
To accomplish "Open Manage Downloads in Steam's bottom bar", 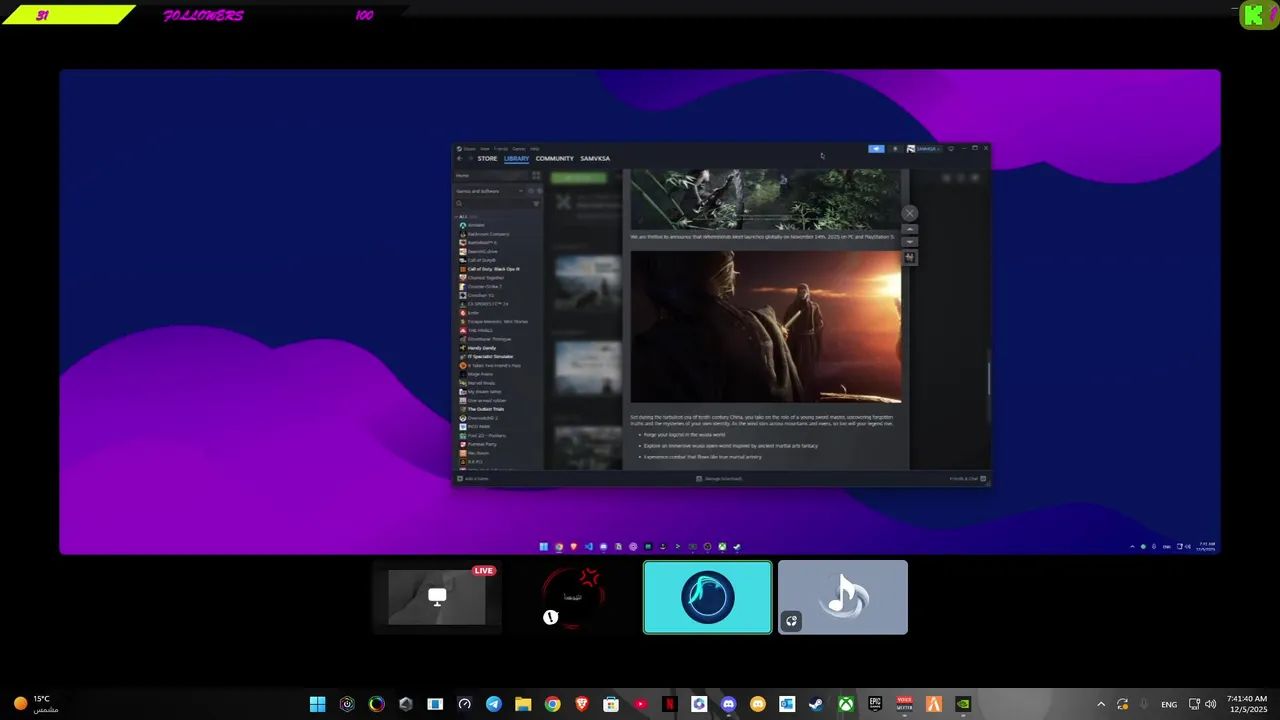I will pos(720,479).
